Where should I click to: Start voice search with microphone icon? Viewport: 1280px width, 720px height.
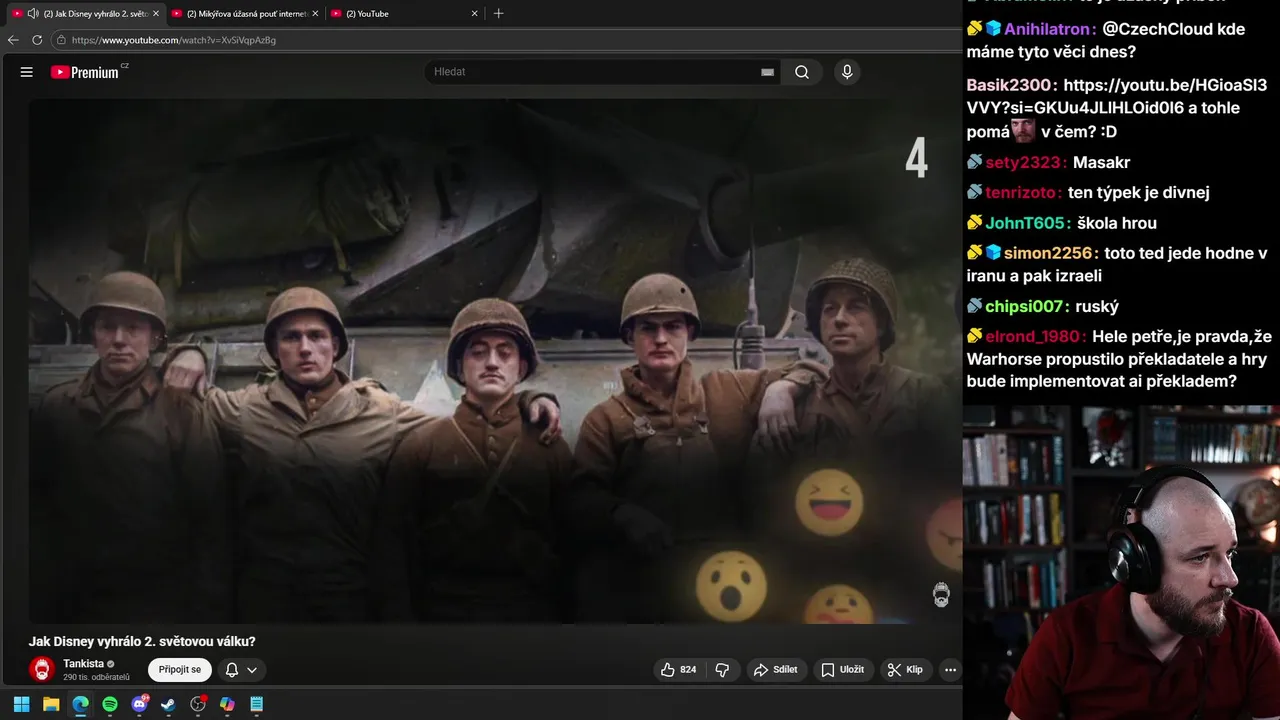[847, 72]
